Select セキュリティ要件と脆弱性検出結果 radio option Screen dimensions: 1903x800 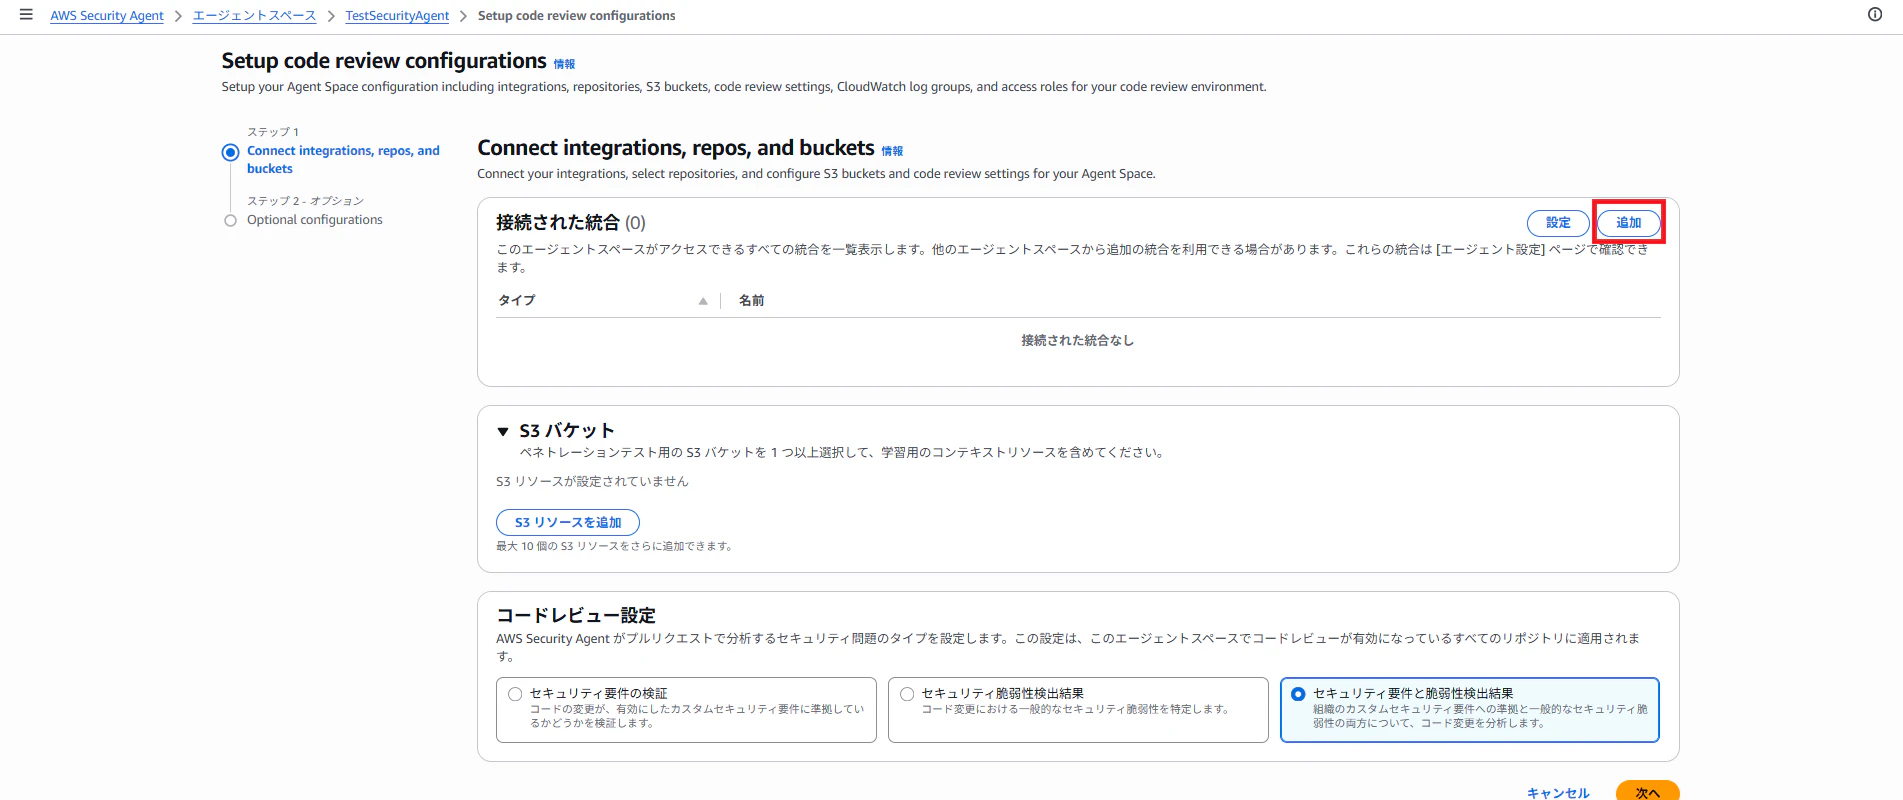[1298, 694]
